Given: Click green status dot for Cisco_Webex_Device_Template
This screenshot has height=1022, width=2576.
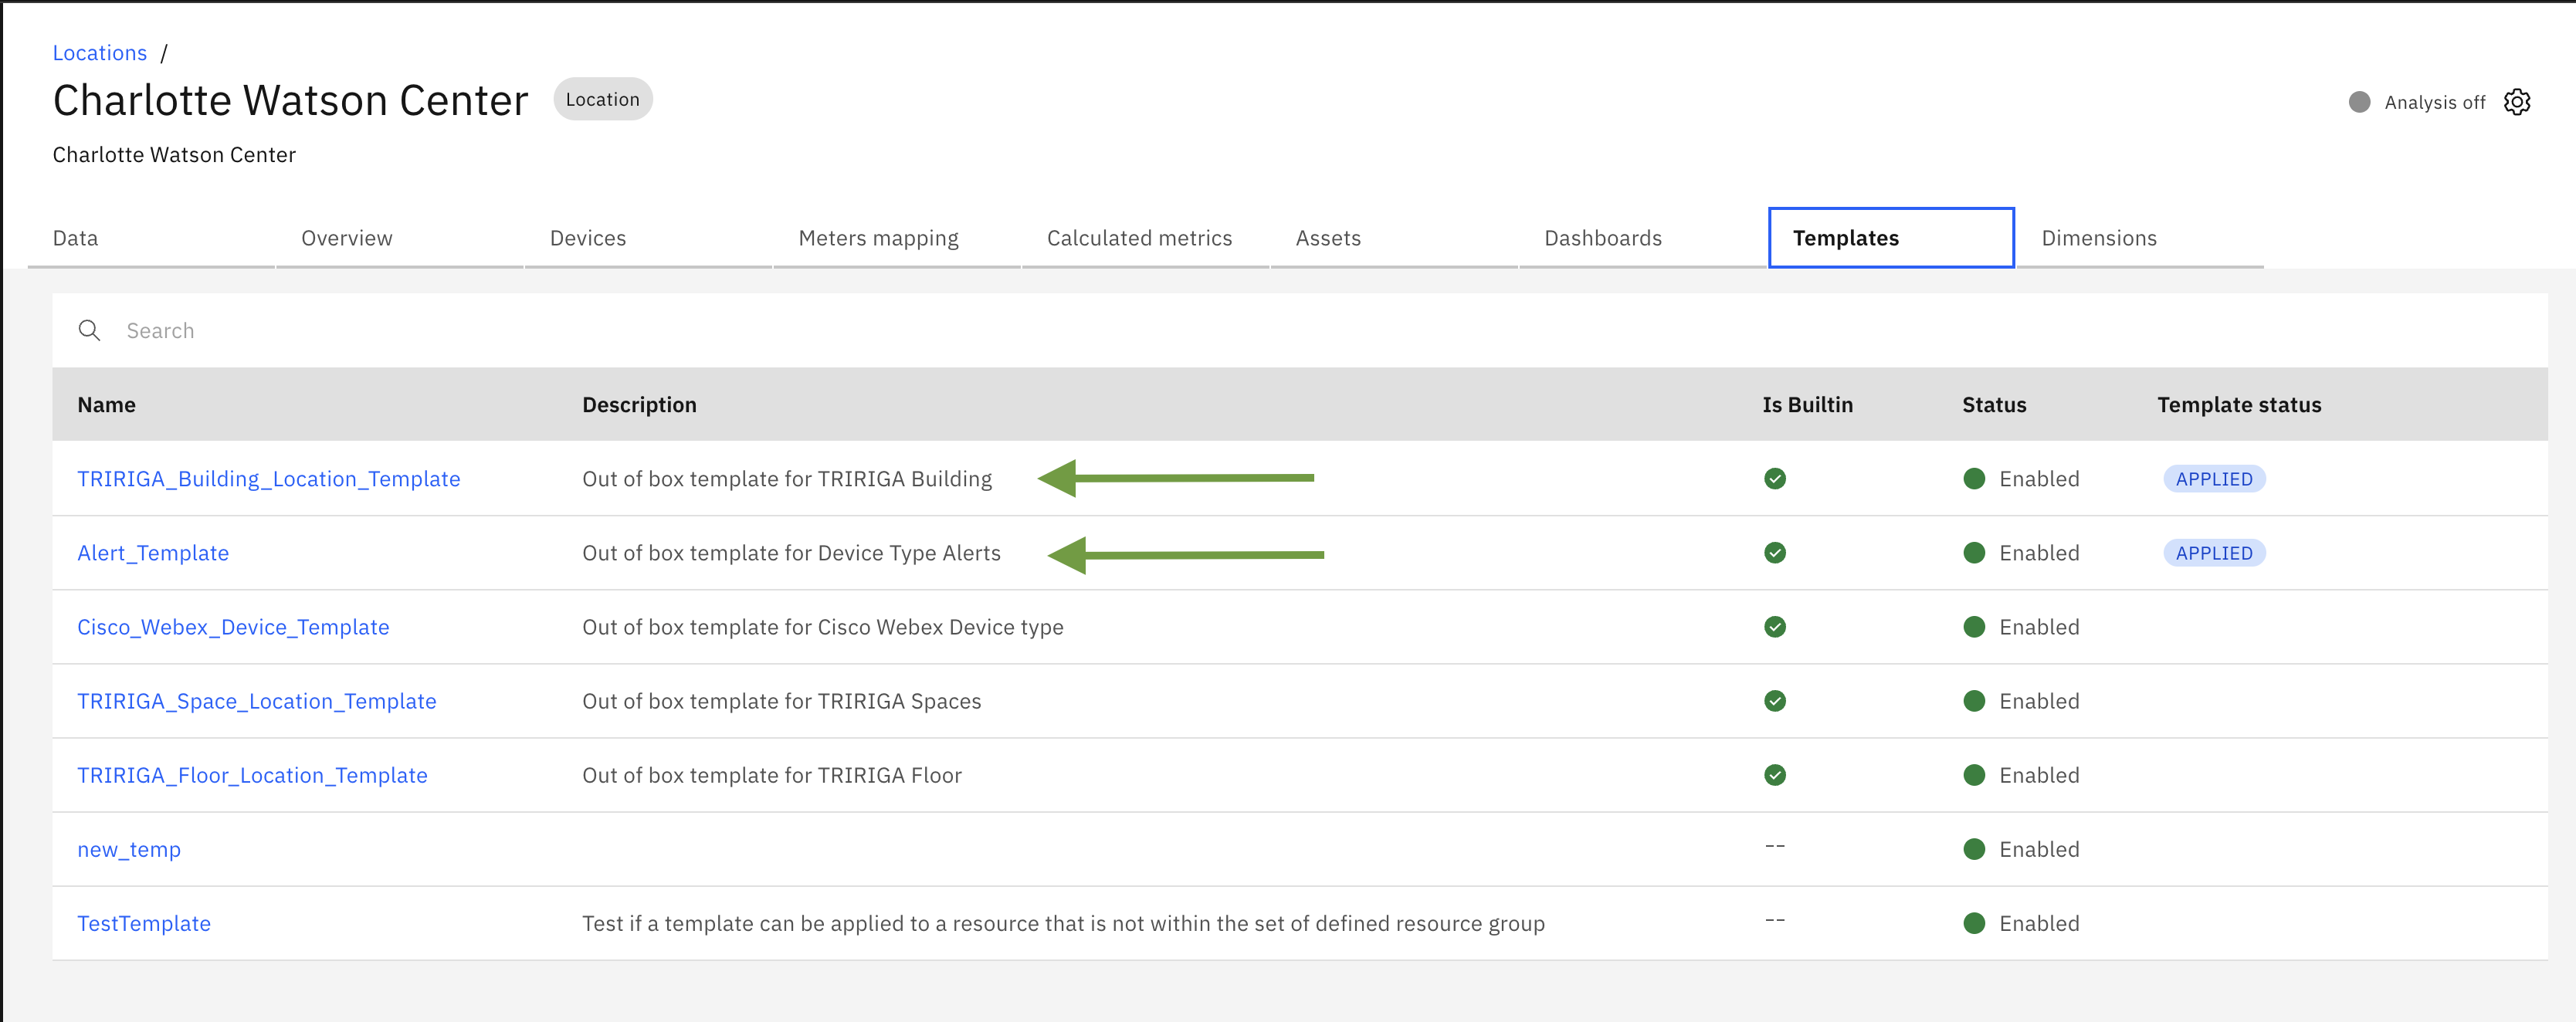Looking at the screenshot, I should (x=1974, y=627).
